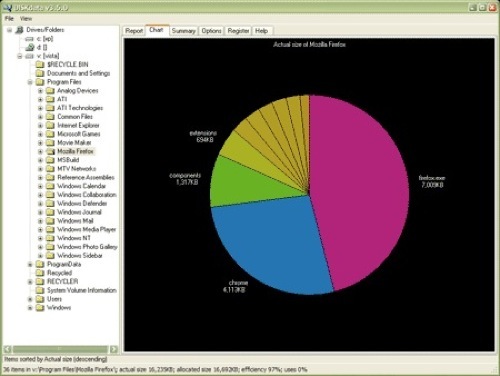Select the Recycled folder icon
The image size is (500, 376).
(x=40, y=273)
